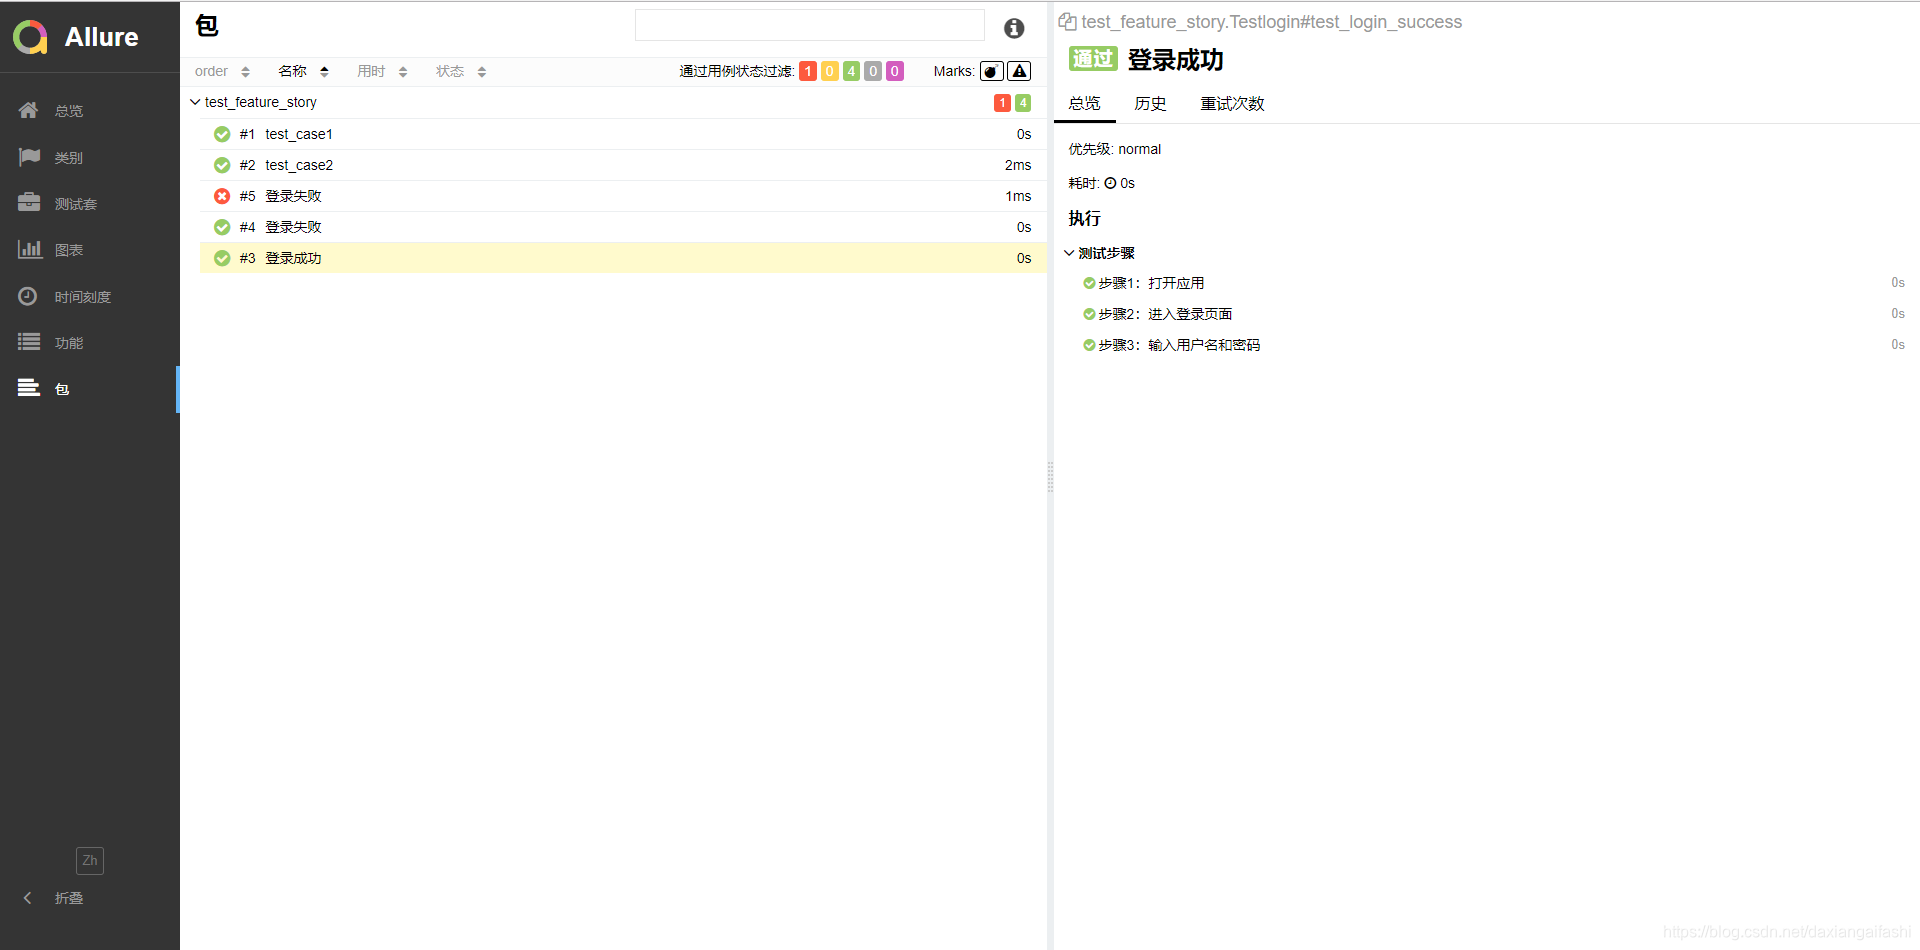Image resolution: width=1920 pixels, height=950 pixels.
Task: Click passed status icon of #4 登录失败
Action: pos(222,227)
